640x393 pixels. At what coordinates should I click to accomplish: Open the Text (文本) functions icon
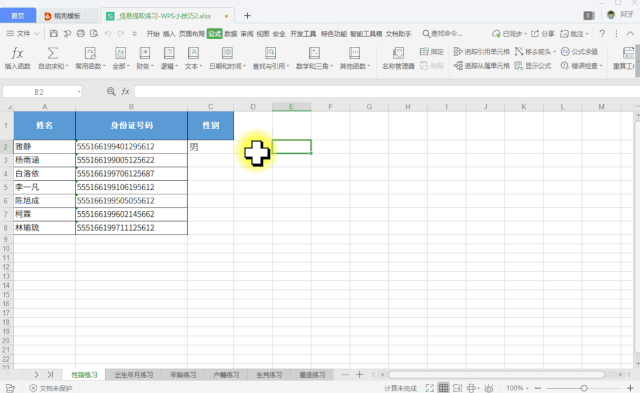pyautogui.click(x=193, y=53)
